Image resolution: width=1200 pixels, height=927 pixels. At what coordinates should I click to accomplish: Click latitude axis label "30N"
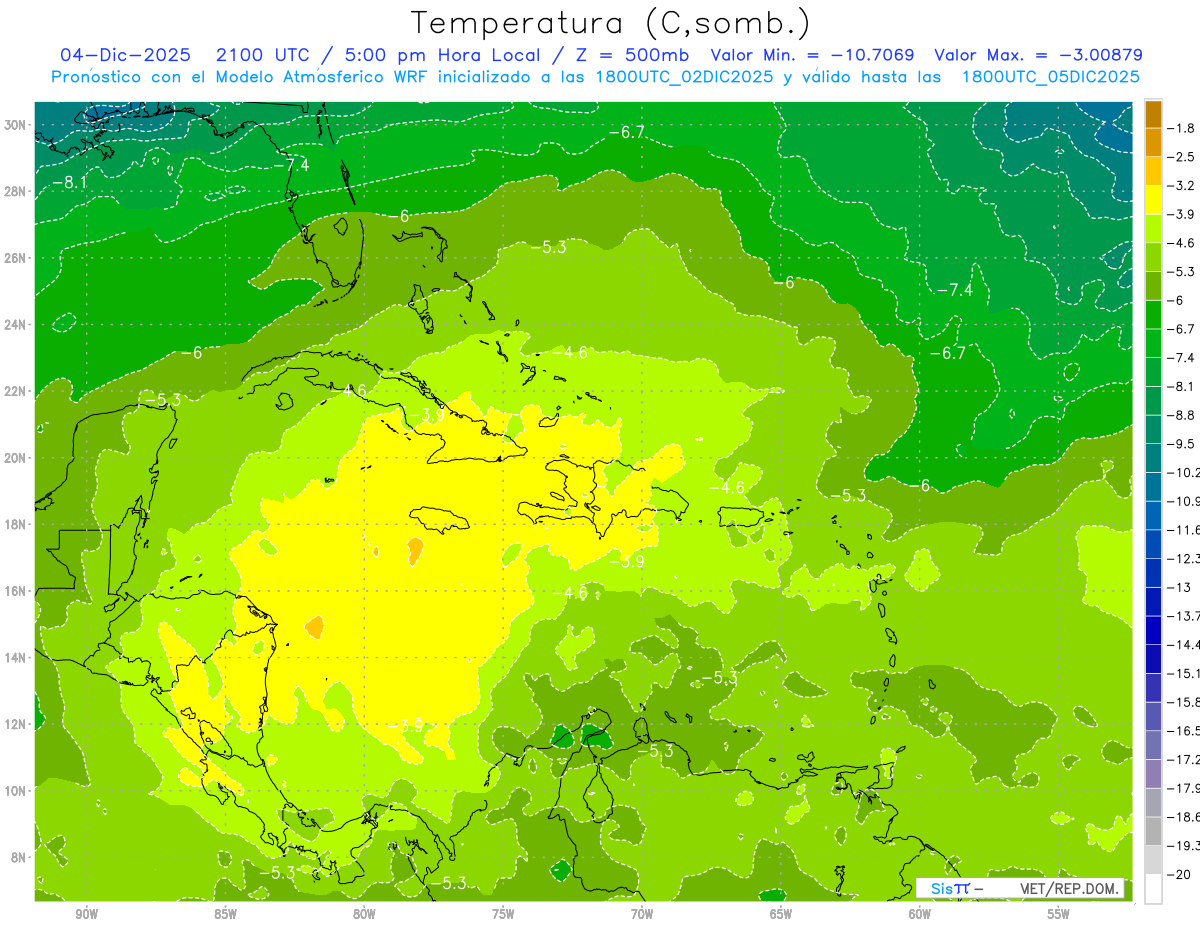point(15,125)
